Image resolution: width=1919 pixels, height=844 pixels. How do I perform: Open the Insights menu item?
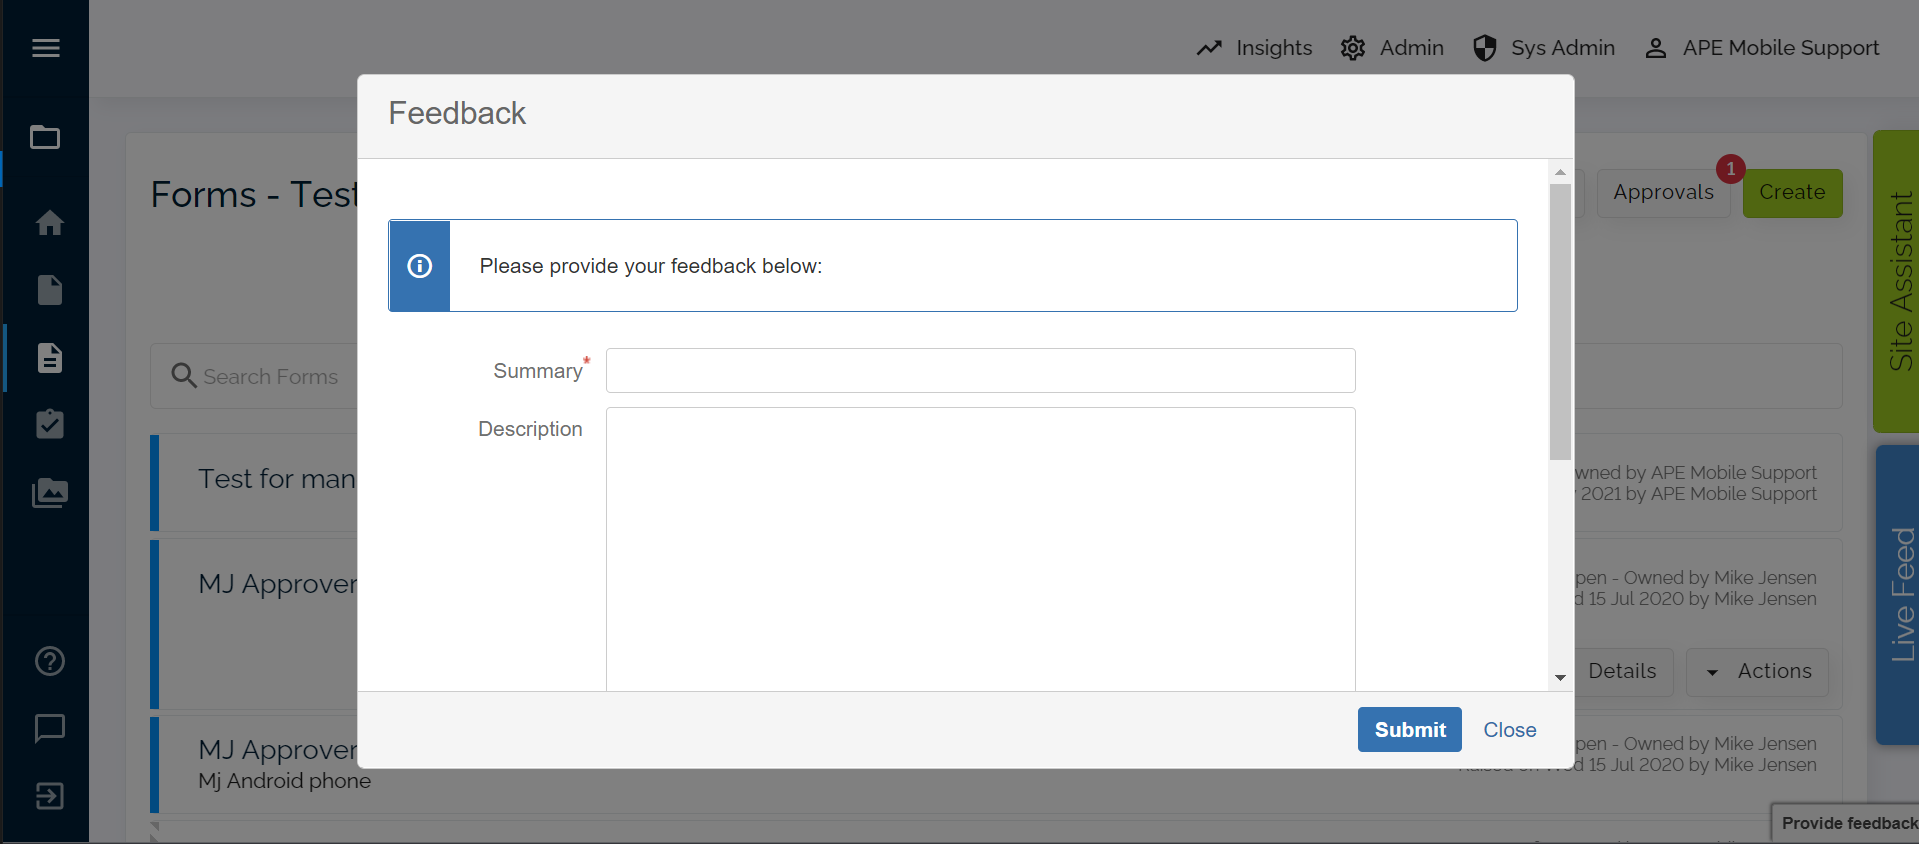(1254, 48)
